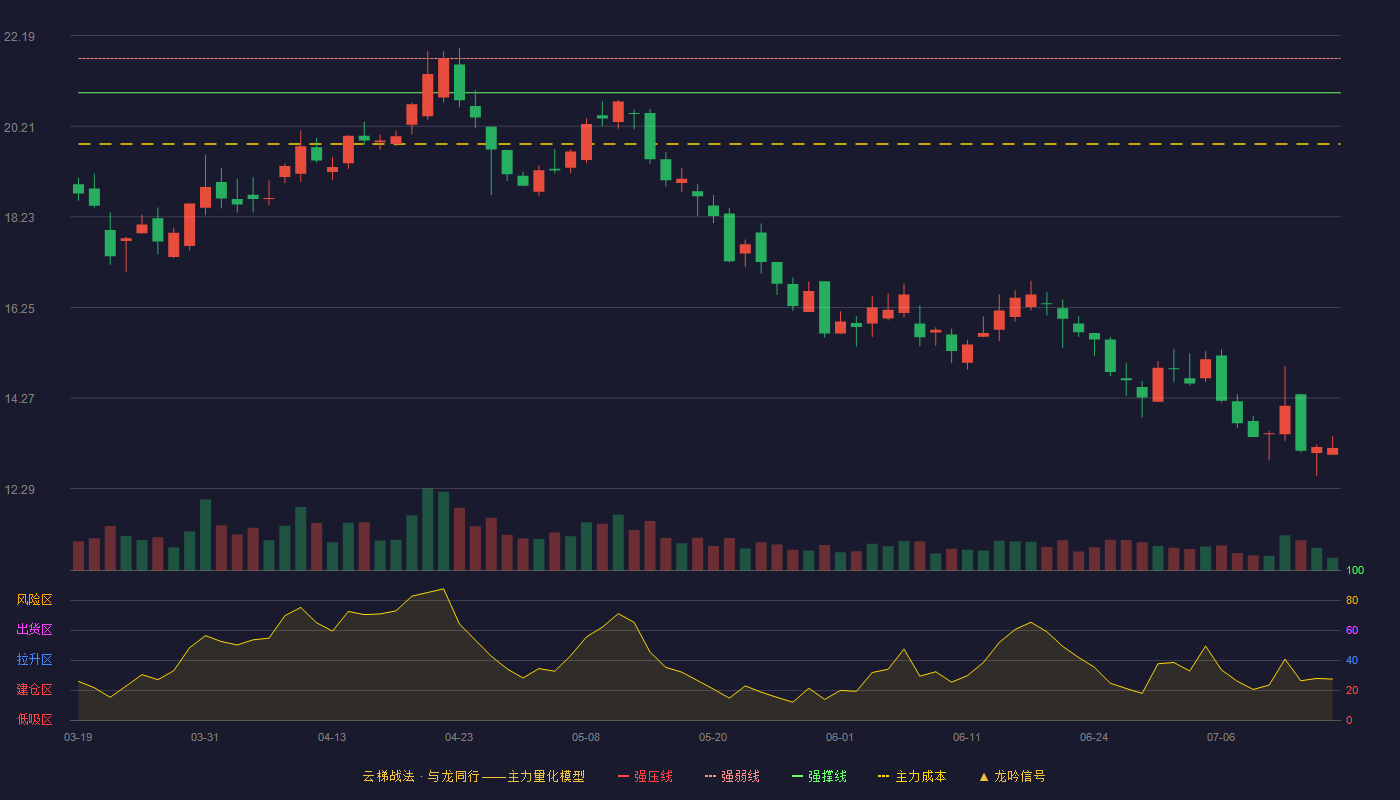
Task: Click the 07-06 date label
Action: point(1221,737)
